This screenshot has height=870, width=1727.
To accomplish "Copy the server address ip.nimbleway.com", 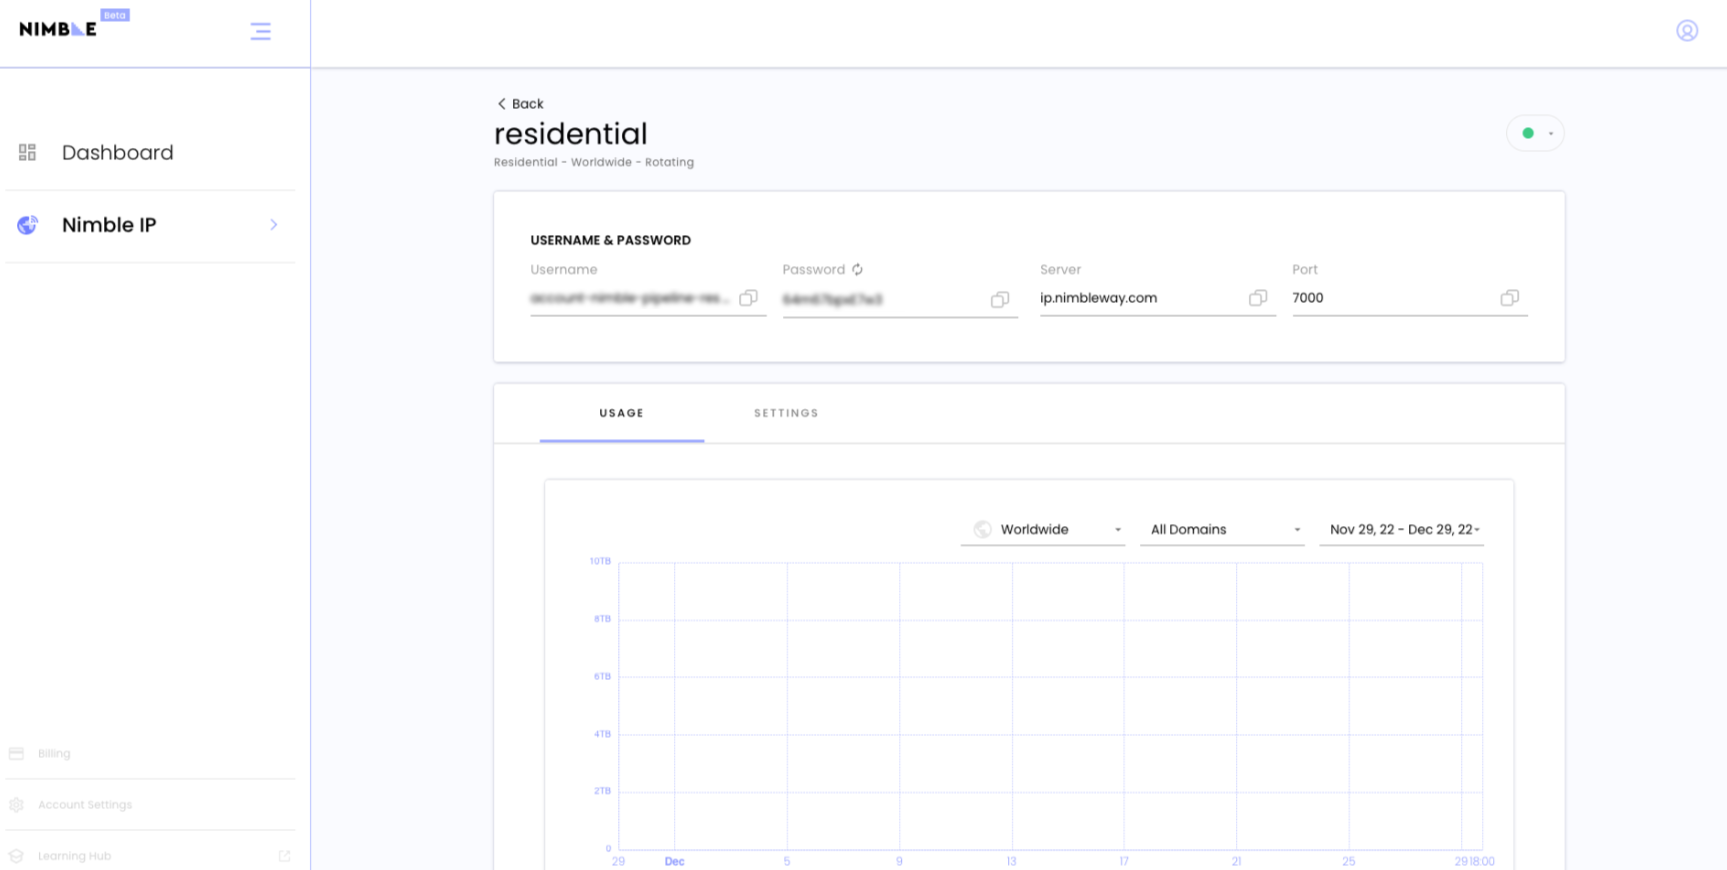I will pyautogui.click(x=1258, y=298).
